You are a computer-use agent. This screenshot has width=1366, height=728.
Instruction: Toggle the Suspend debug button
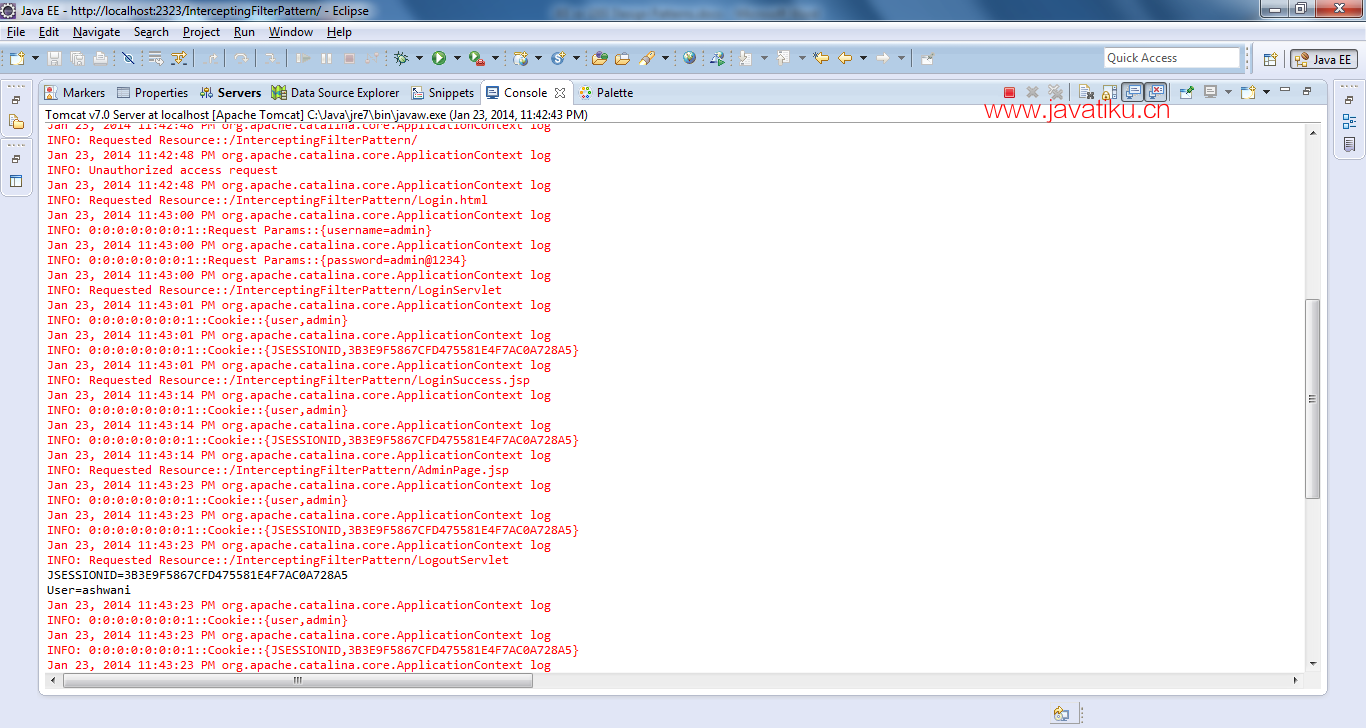[326, 58]
